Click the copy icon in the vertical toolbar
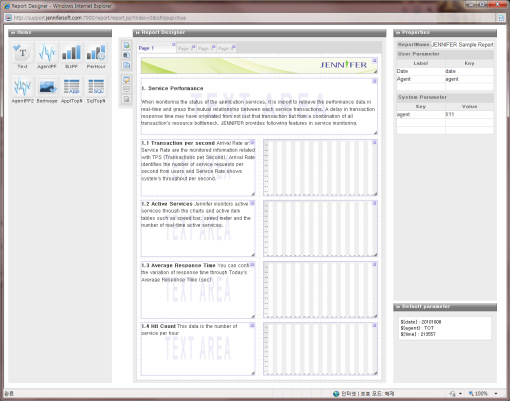 (x=127, y=55)
